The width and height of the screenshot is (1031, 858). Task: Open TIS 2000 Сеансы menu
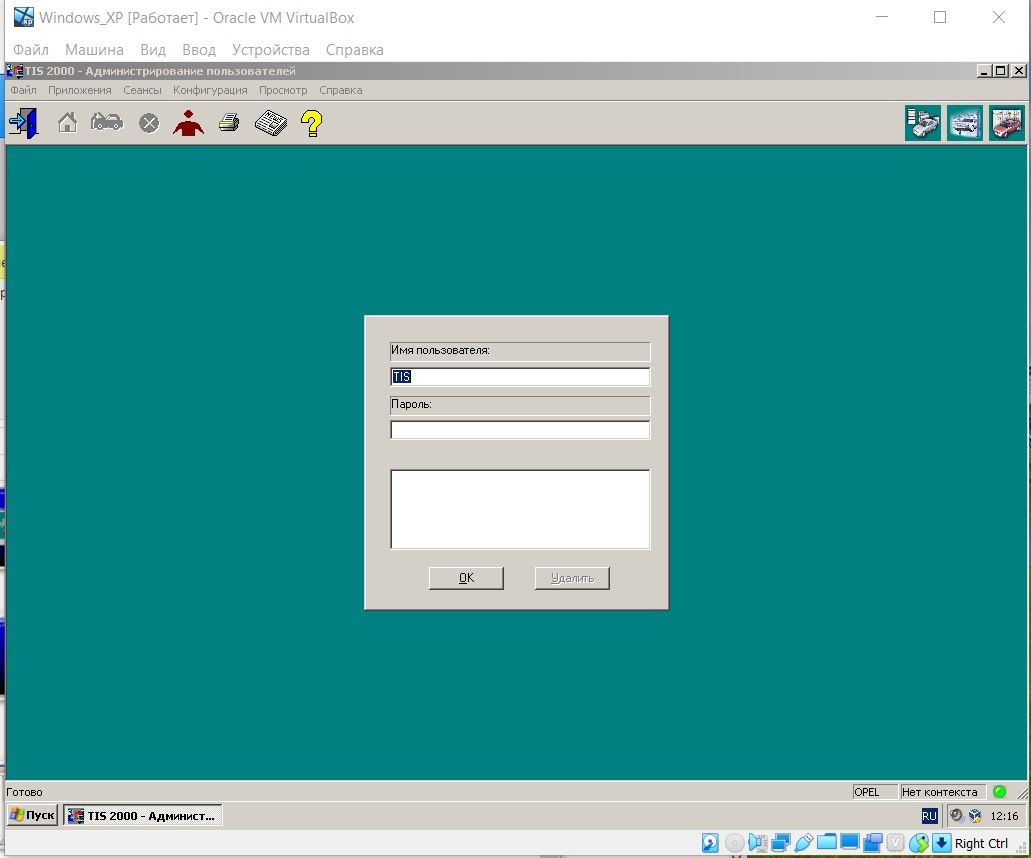pyautogui.click(x=142, y=90)
